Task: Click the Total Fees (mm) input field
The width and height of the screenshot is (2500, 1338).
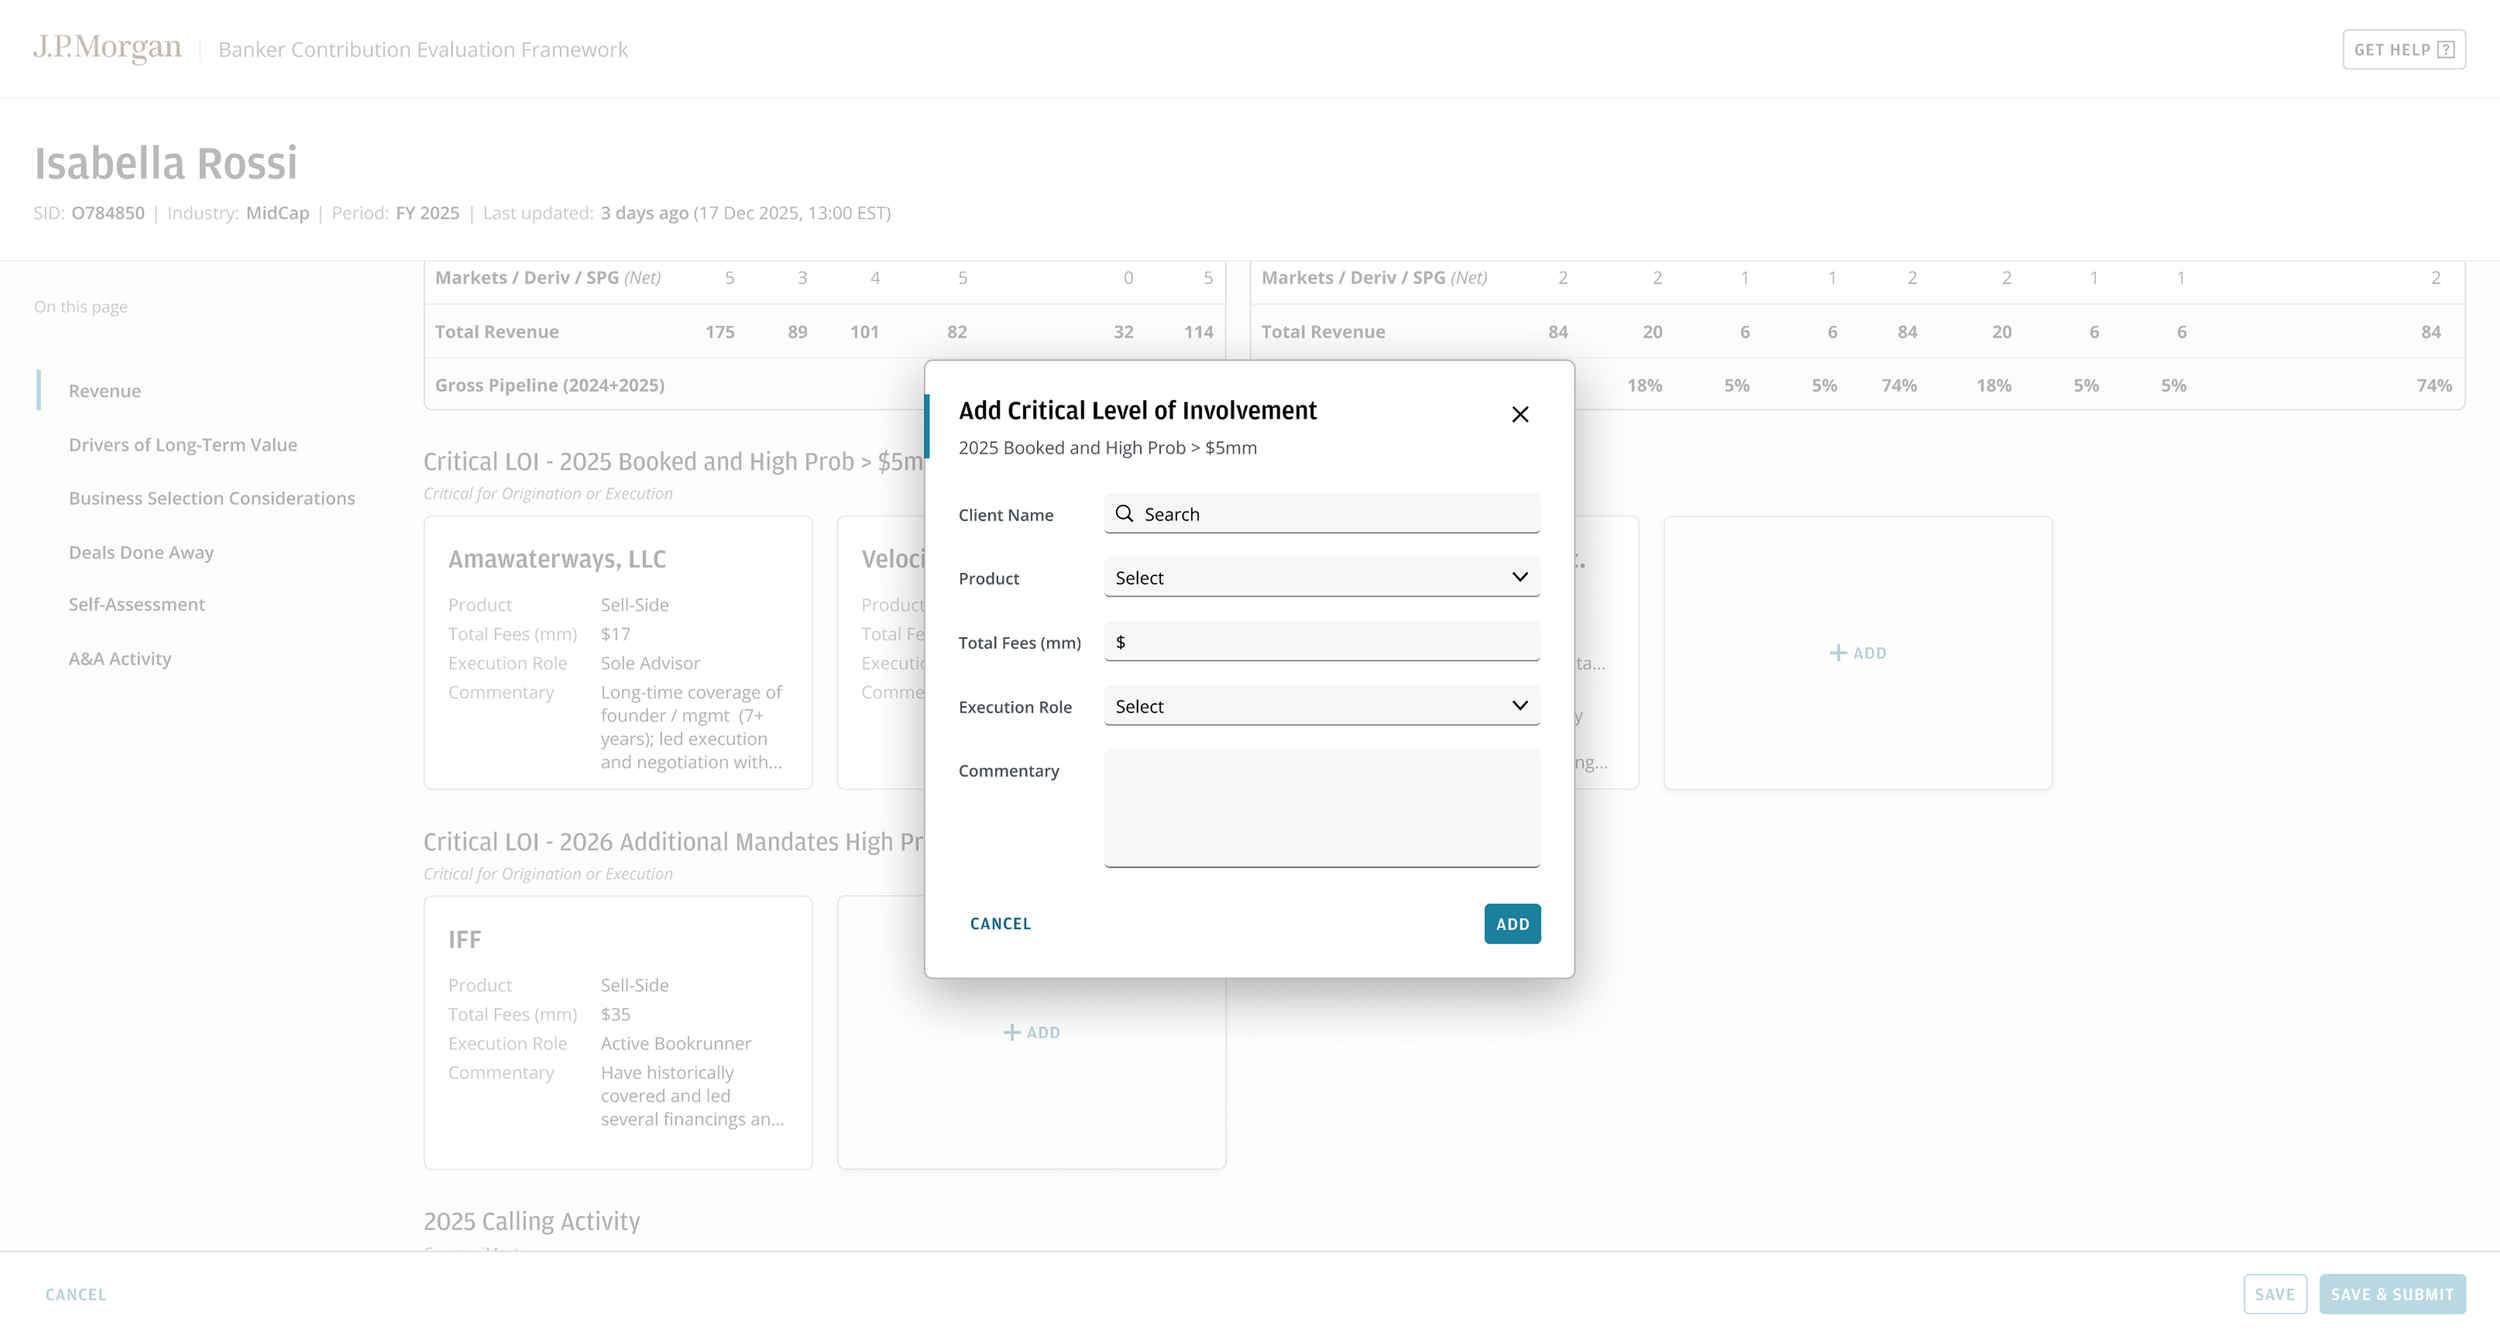Action: [1322, 641]
